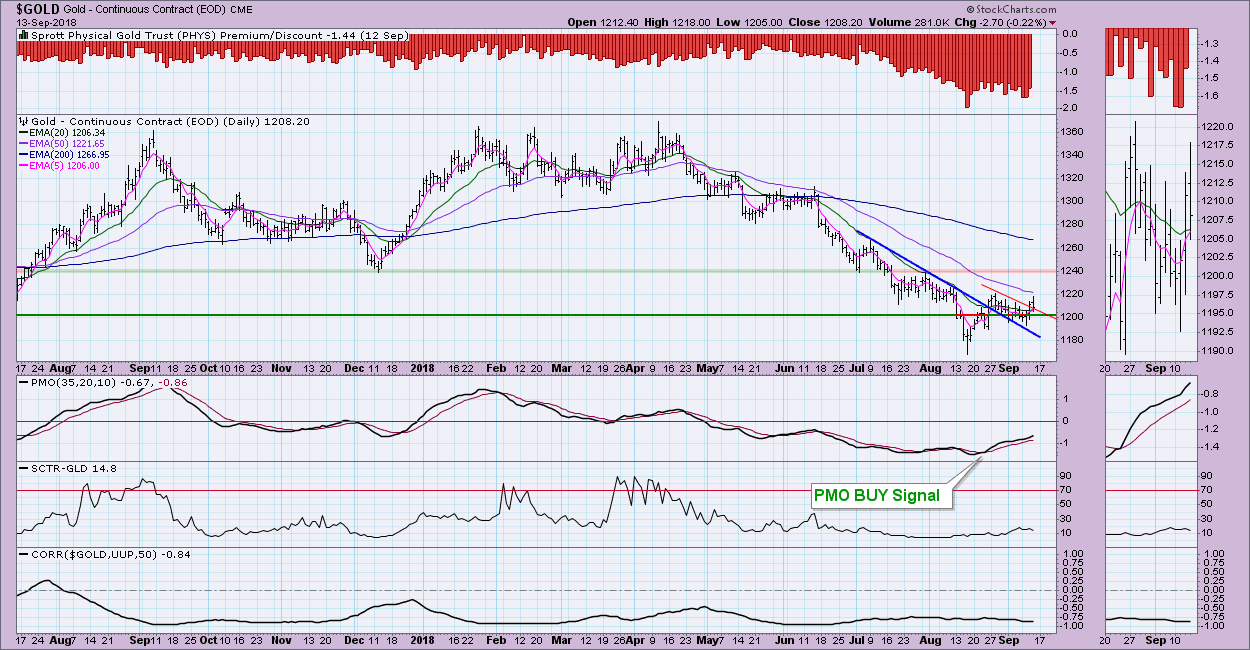Click the 1360 price axis label
This screenshot has width=1250, height=650.
(x=1071, y=132)
